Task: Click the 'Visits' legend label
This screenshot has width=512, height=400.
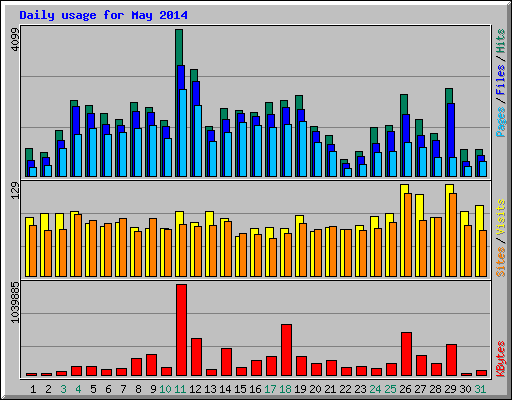Action: pyautogui.click(x=501, y=217)
